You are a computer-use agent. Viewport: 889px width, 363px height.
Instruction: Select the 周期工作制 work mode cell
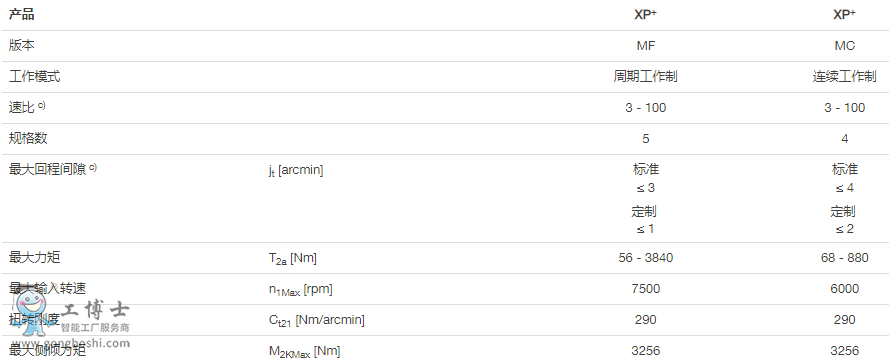tap(646, 77)
